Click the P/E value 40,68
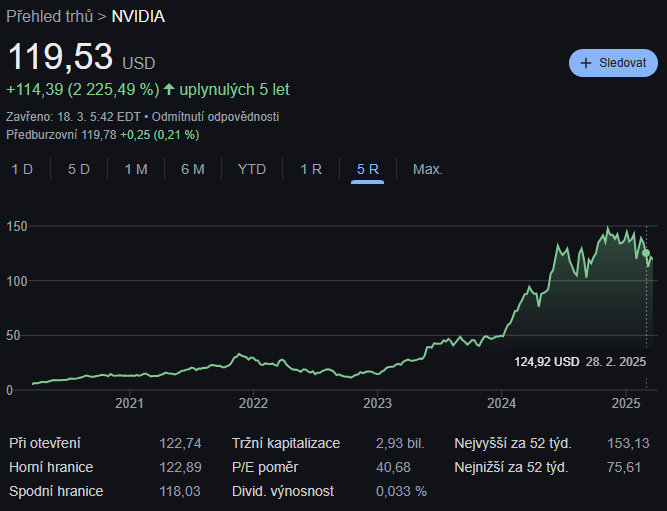 393,467
